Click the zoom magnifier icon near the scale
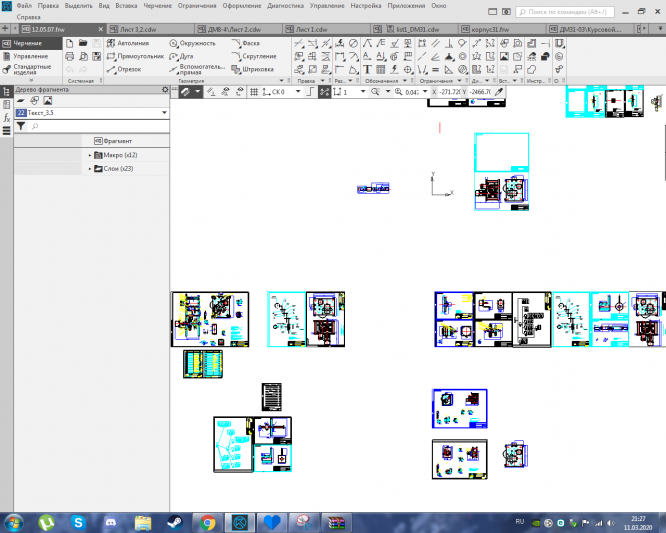 (x=398, y=92)
